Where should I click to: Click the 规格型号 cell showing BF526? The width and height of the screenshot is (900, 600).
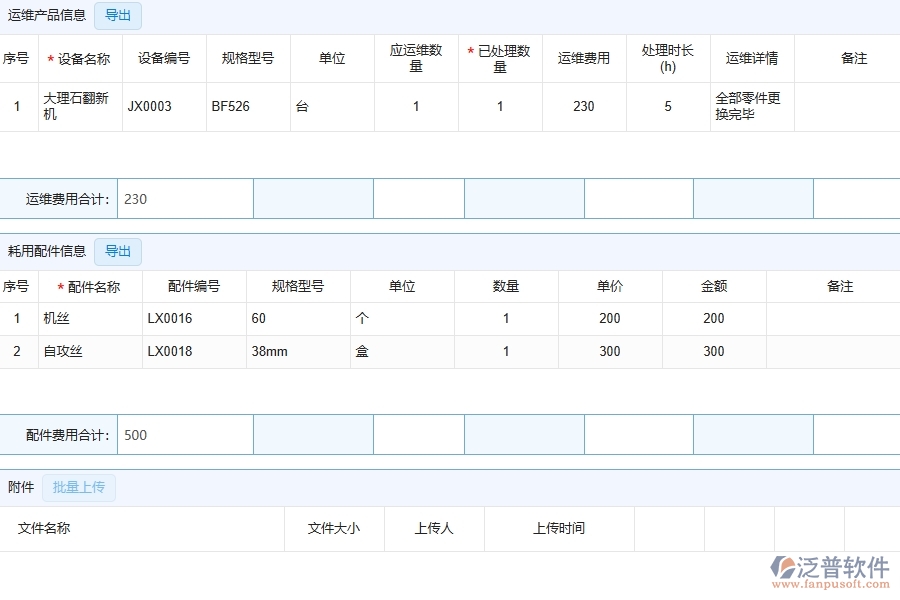(x=225, y=106)
